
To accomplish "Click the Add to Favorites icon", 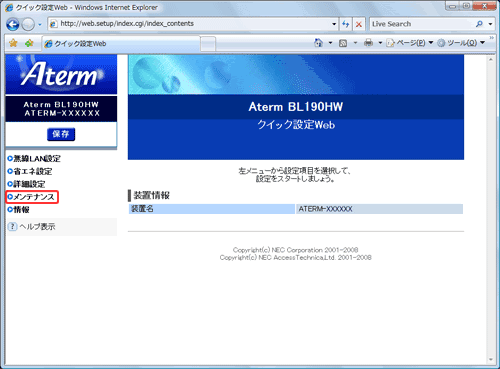I will [x=29, y=43].
